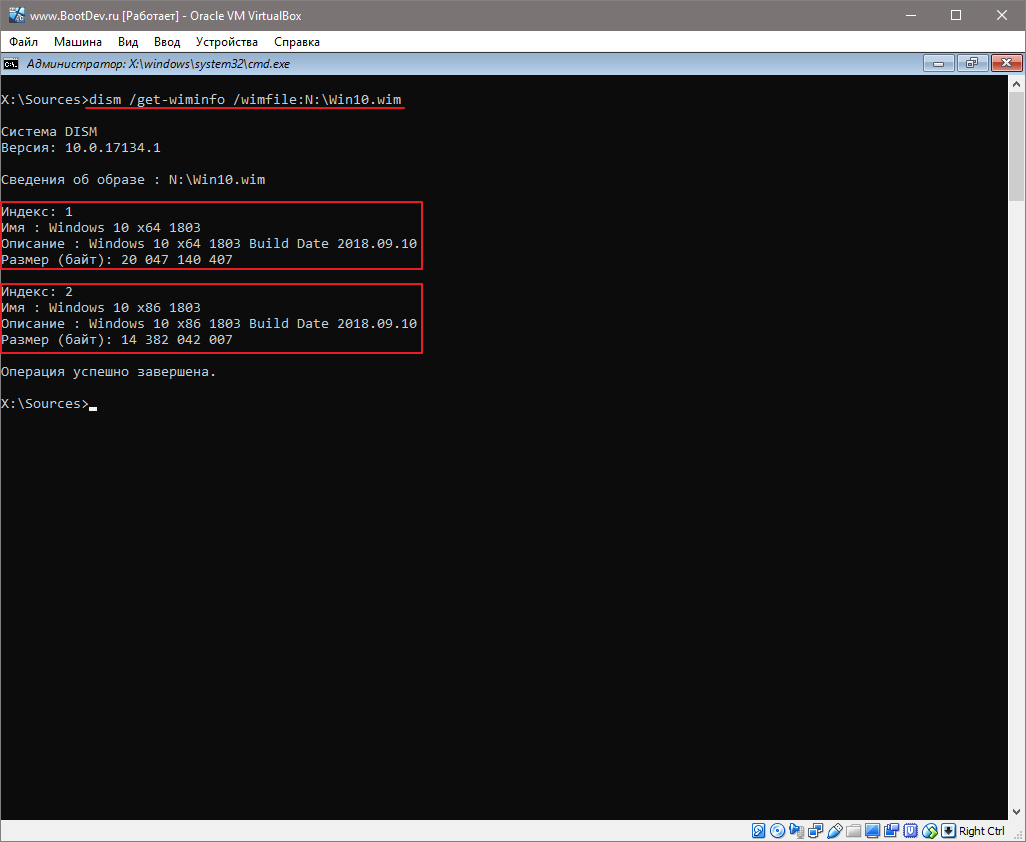This screenshot has height=842, width=1026.
Task: Click the 'Индекс: 1' line
Action: (x=37, y=212)
